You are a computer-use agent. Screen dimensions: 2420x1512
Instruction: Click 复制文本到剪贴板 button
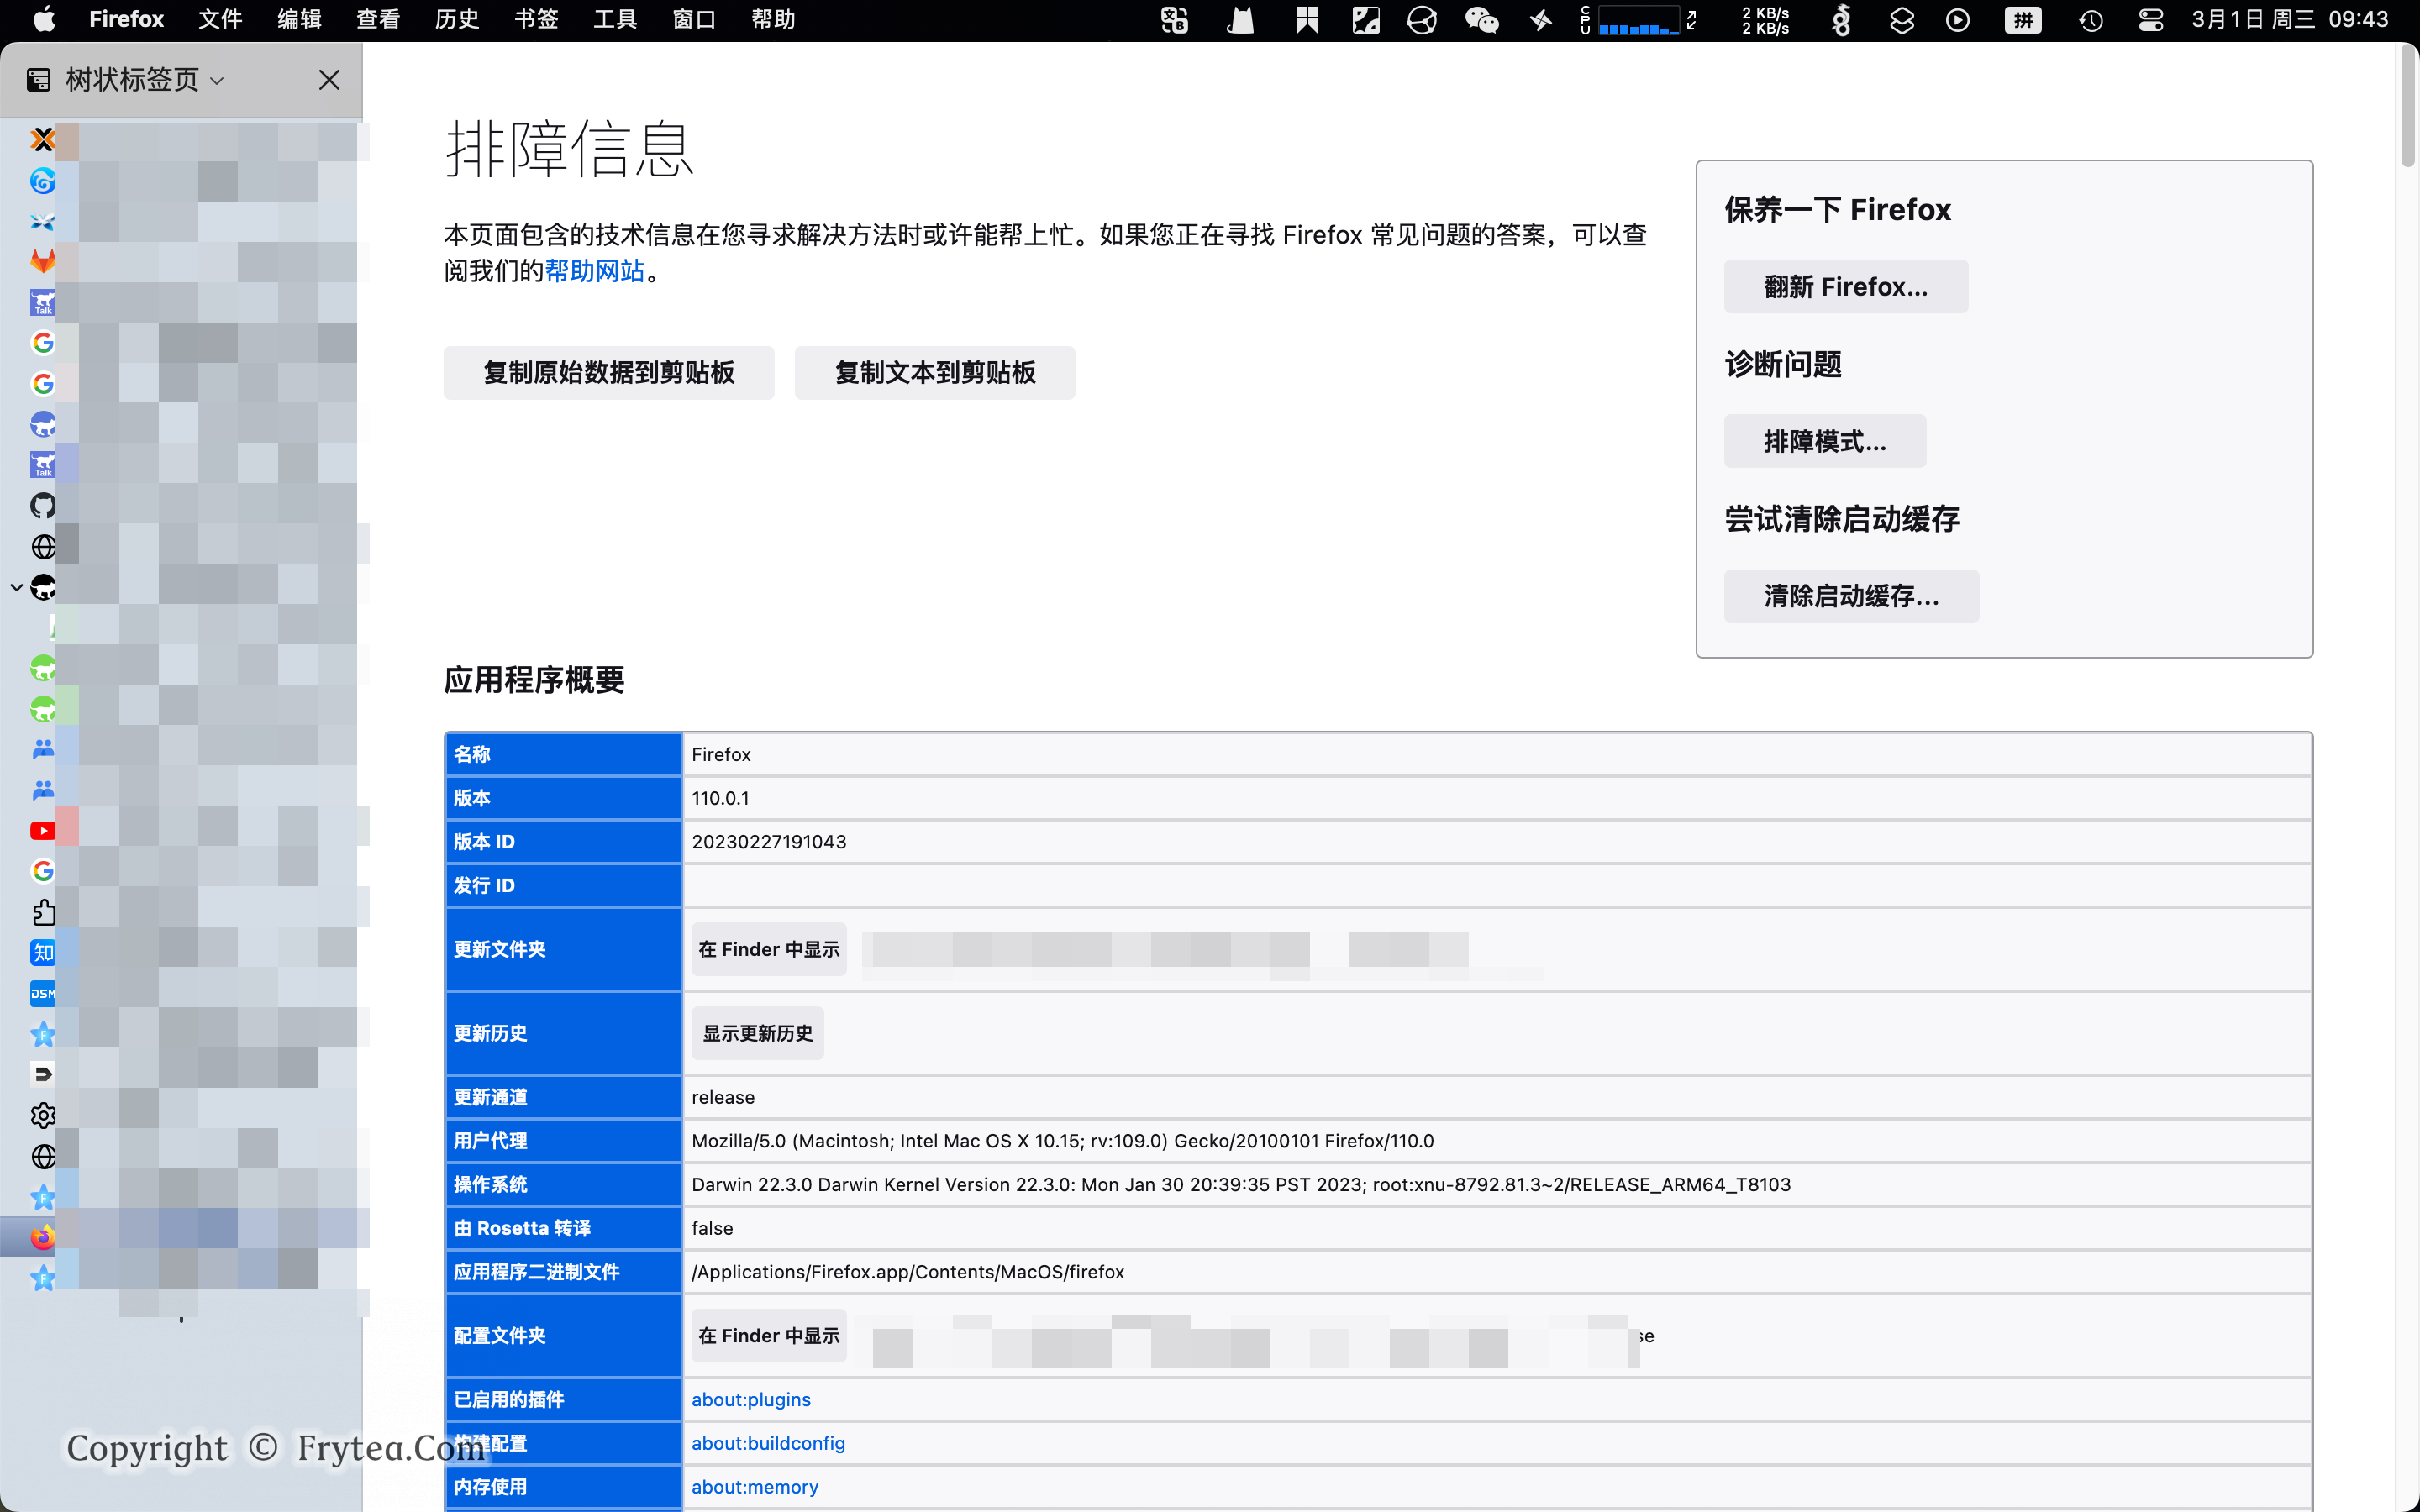[x=934, y=373]
